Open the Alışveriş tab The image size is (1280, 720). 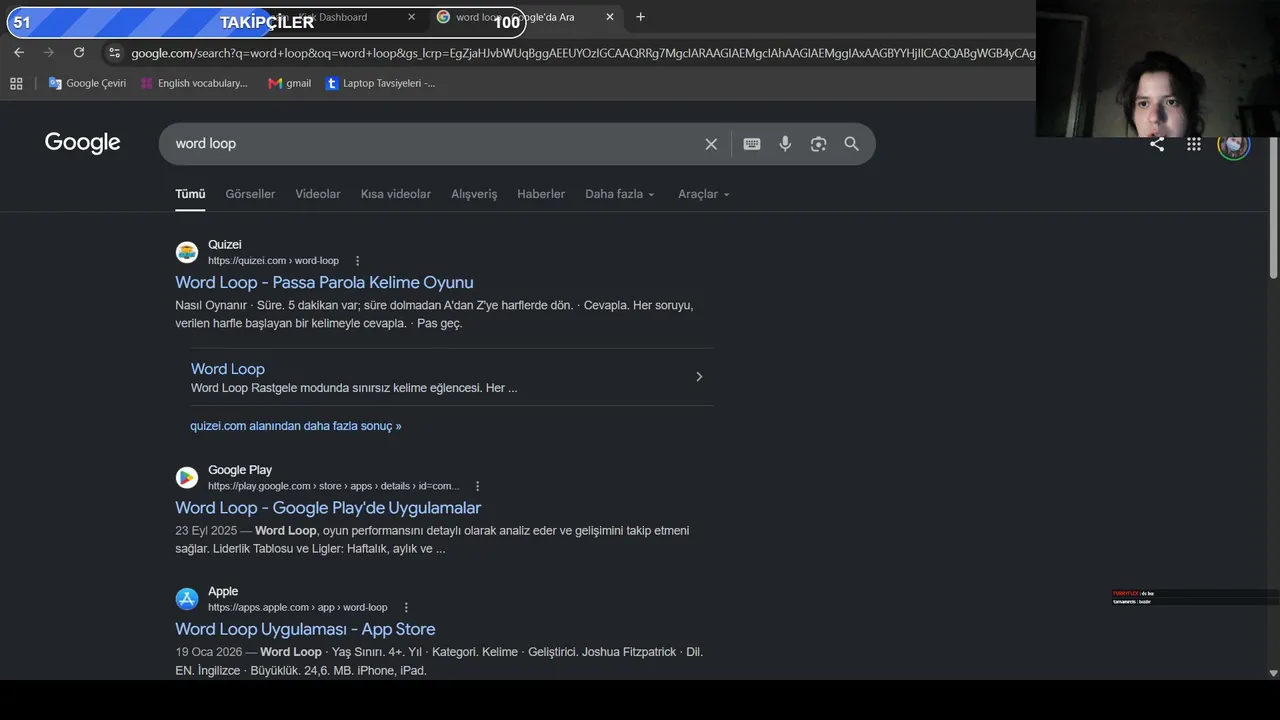point(474,194)
